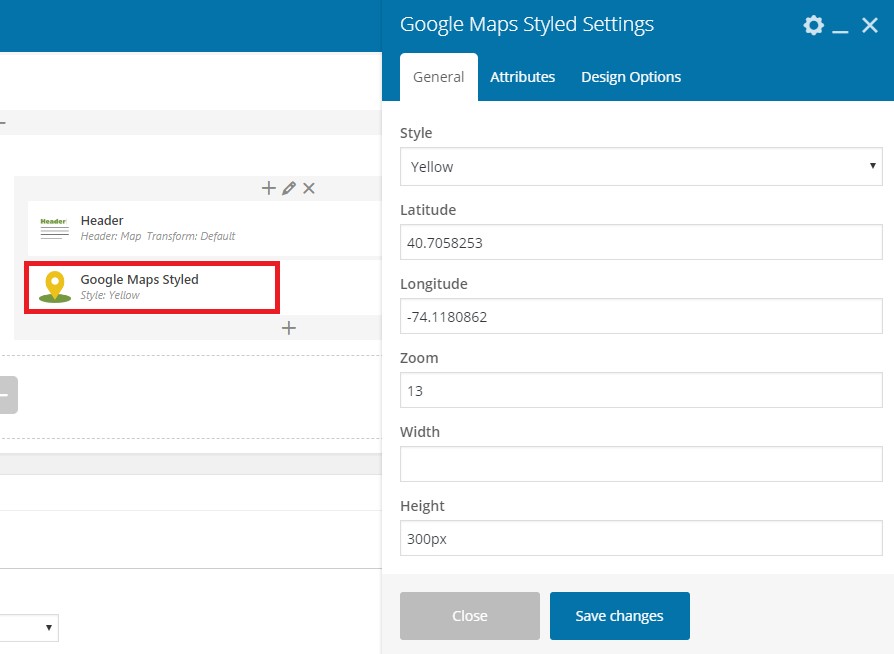
Task: Select the Google Maps Styled element title
Action: point(139,279)
